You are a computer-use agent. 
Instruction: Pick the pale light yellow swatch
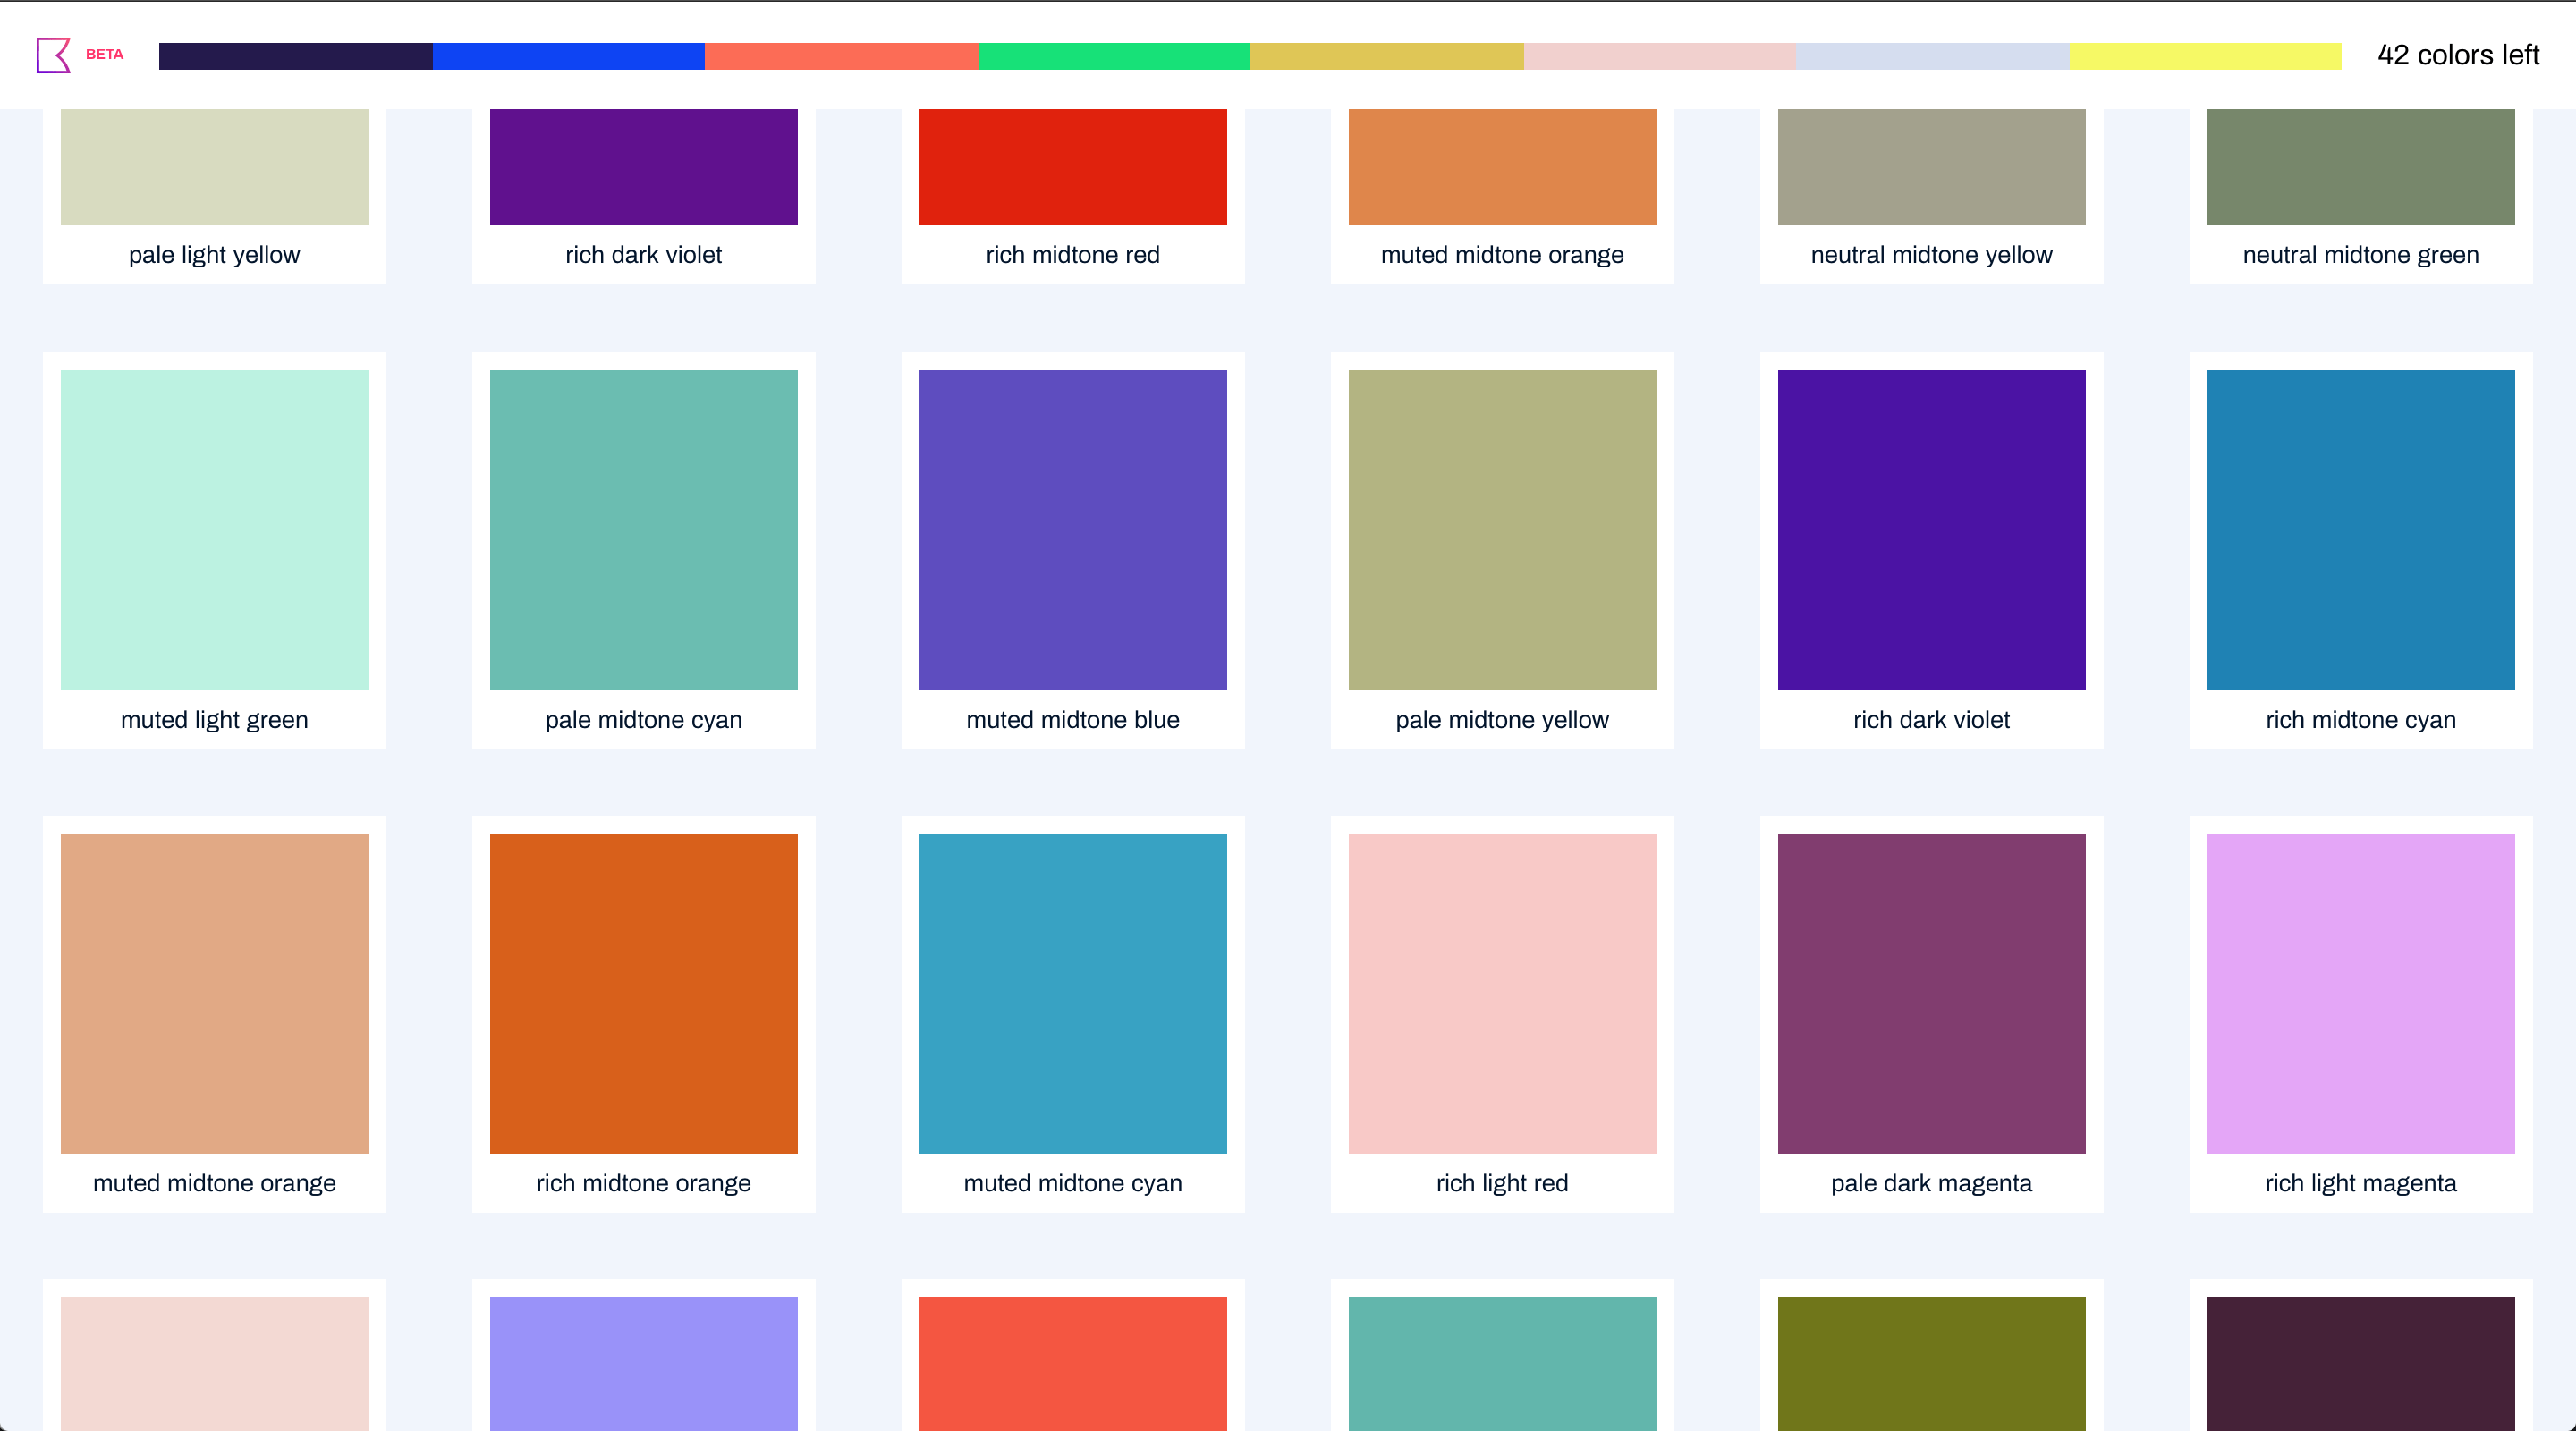[214, 167]
